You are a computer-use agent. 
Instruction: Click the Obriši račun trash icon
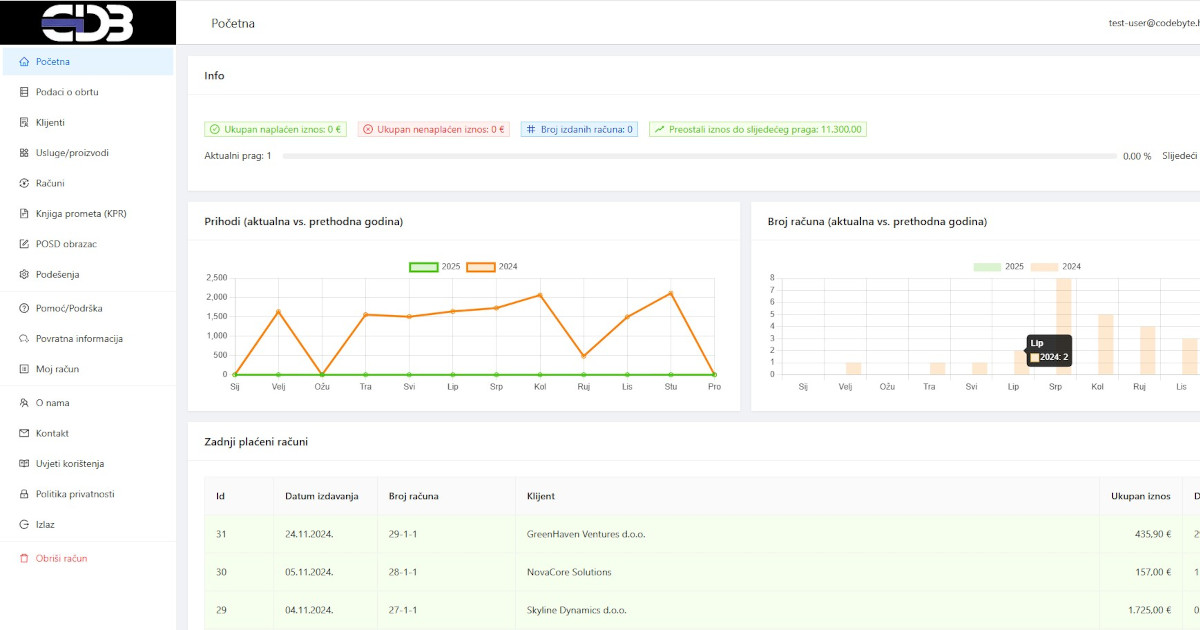click(x=24, y=559)
